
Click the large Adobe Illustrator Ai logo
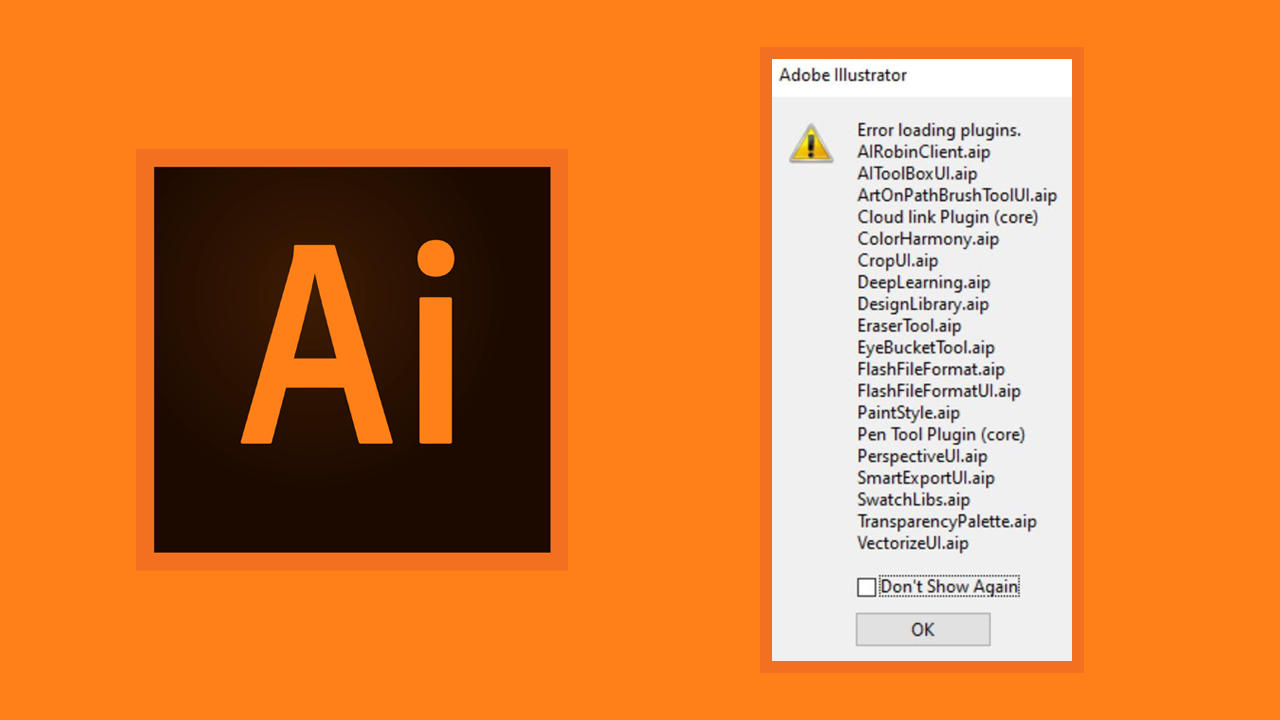tap(352, 360)
